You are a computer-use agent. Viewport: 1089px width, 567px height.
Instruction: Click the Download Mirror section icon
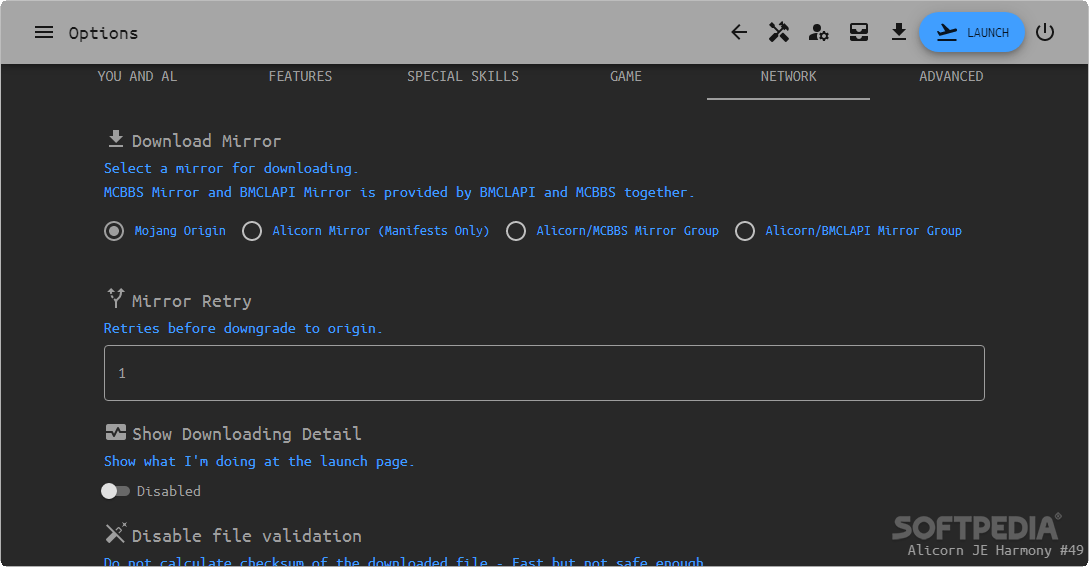(116, 139)
